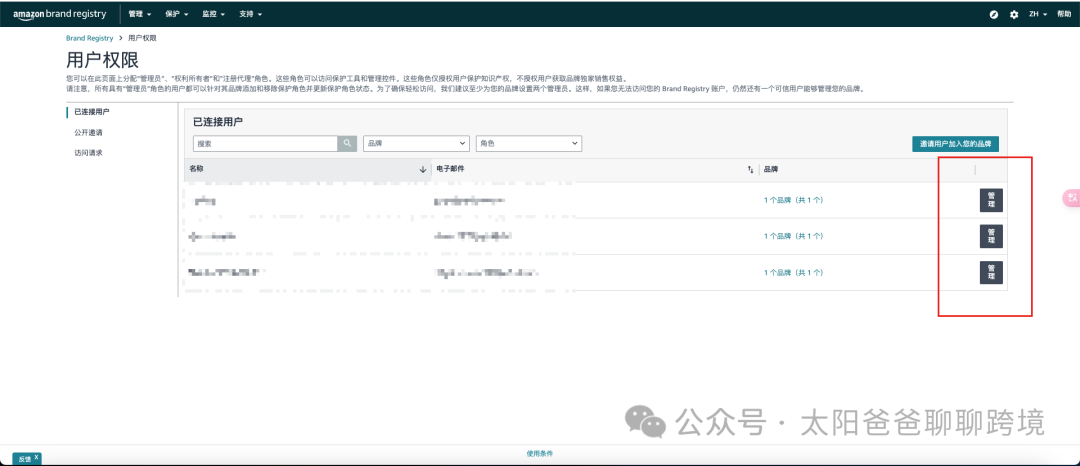Click the 品牌 column header

point(771,169)
